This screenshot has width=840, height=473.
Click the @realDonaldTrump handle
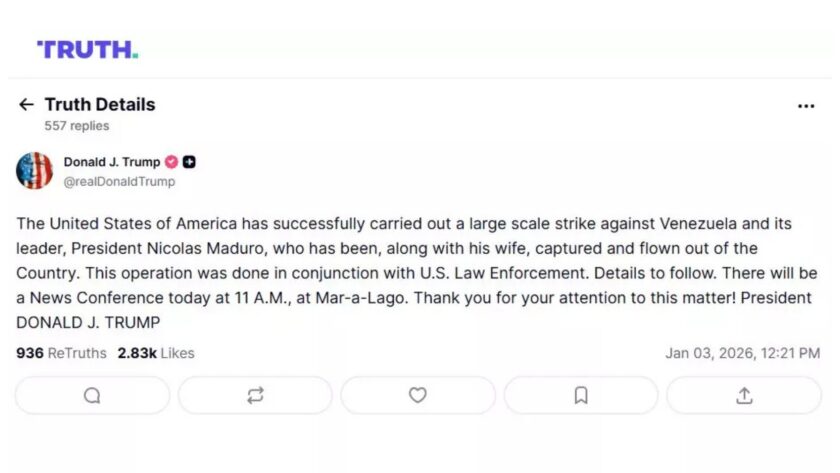coord(119,181)
